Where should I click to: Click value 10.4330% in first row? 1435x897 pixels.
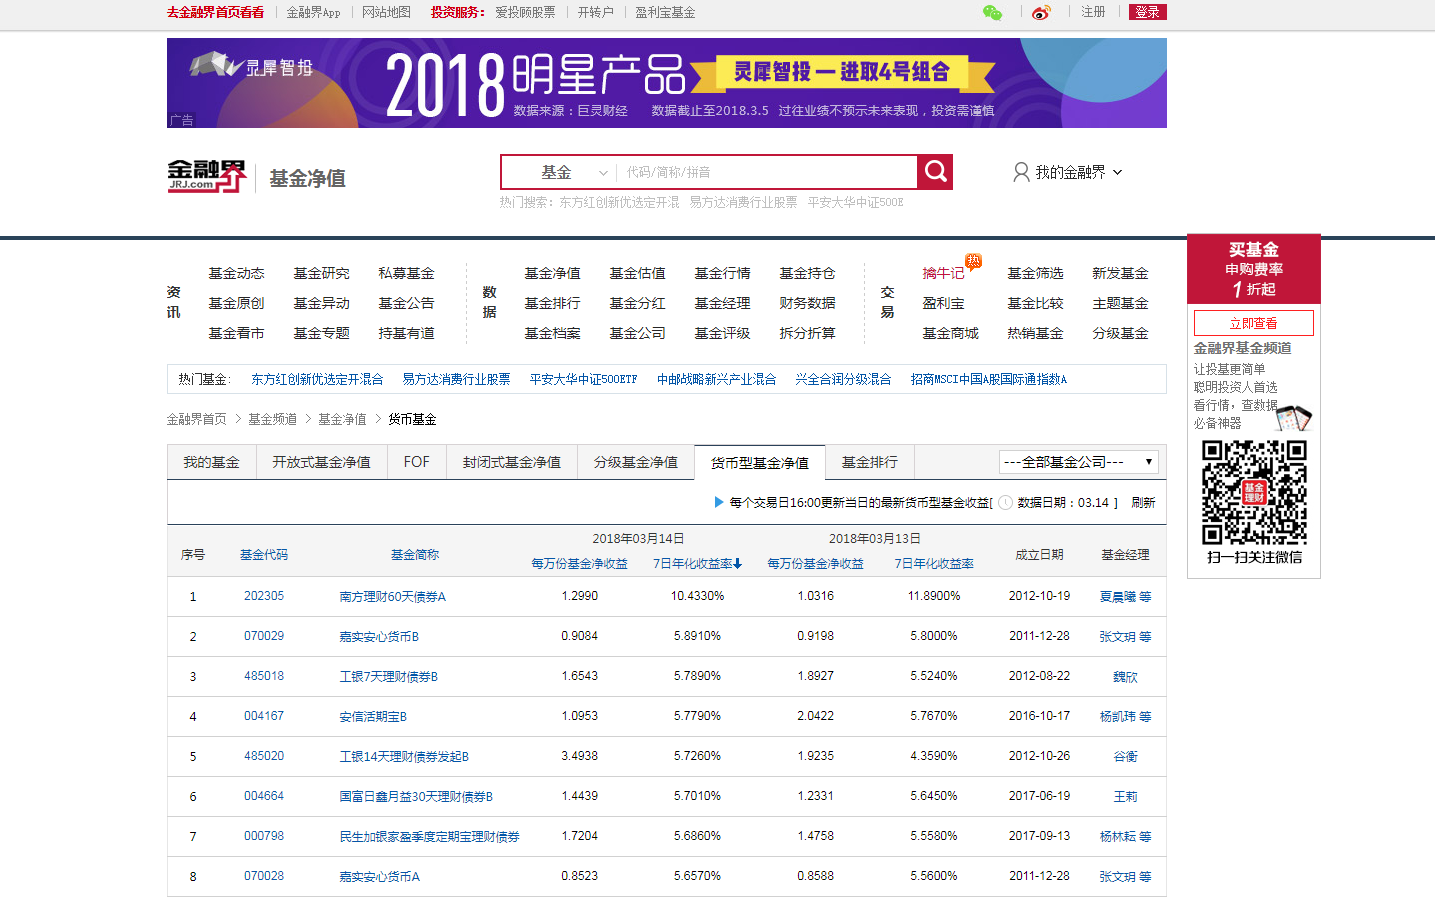click(697, 596)
